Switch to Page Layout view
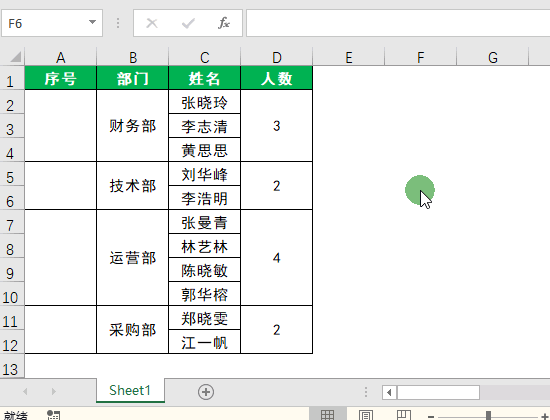Image resolution: width=550 pixels, height=420 pixels. pos(366,415)
